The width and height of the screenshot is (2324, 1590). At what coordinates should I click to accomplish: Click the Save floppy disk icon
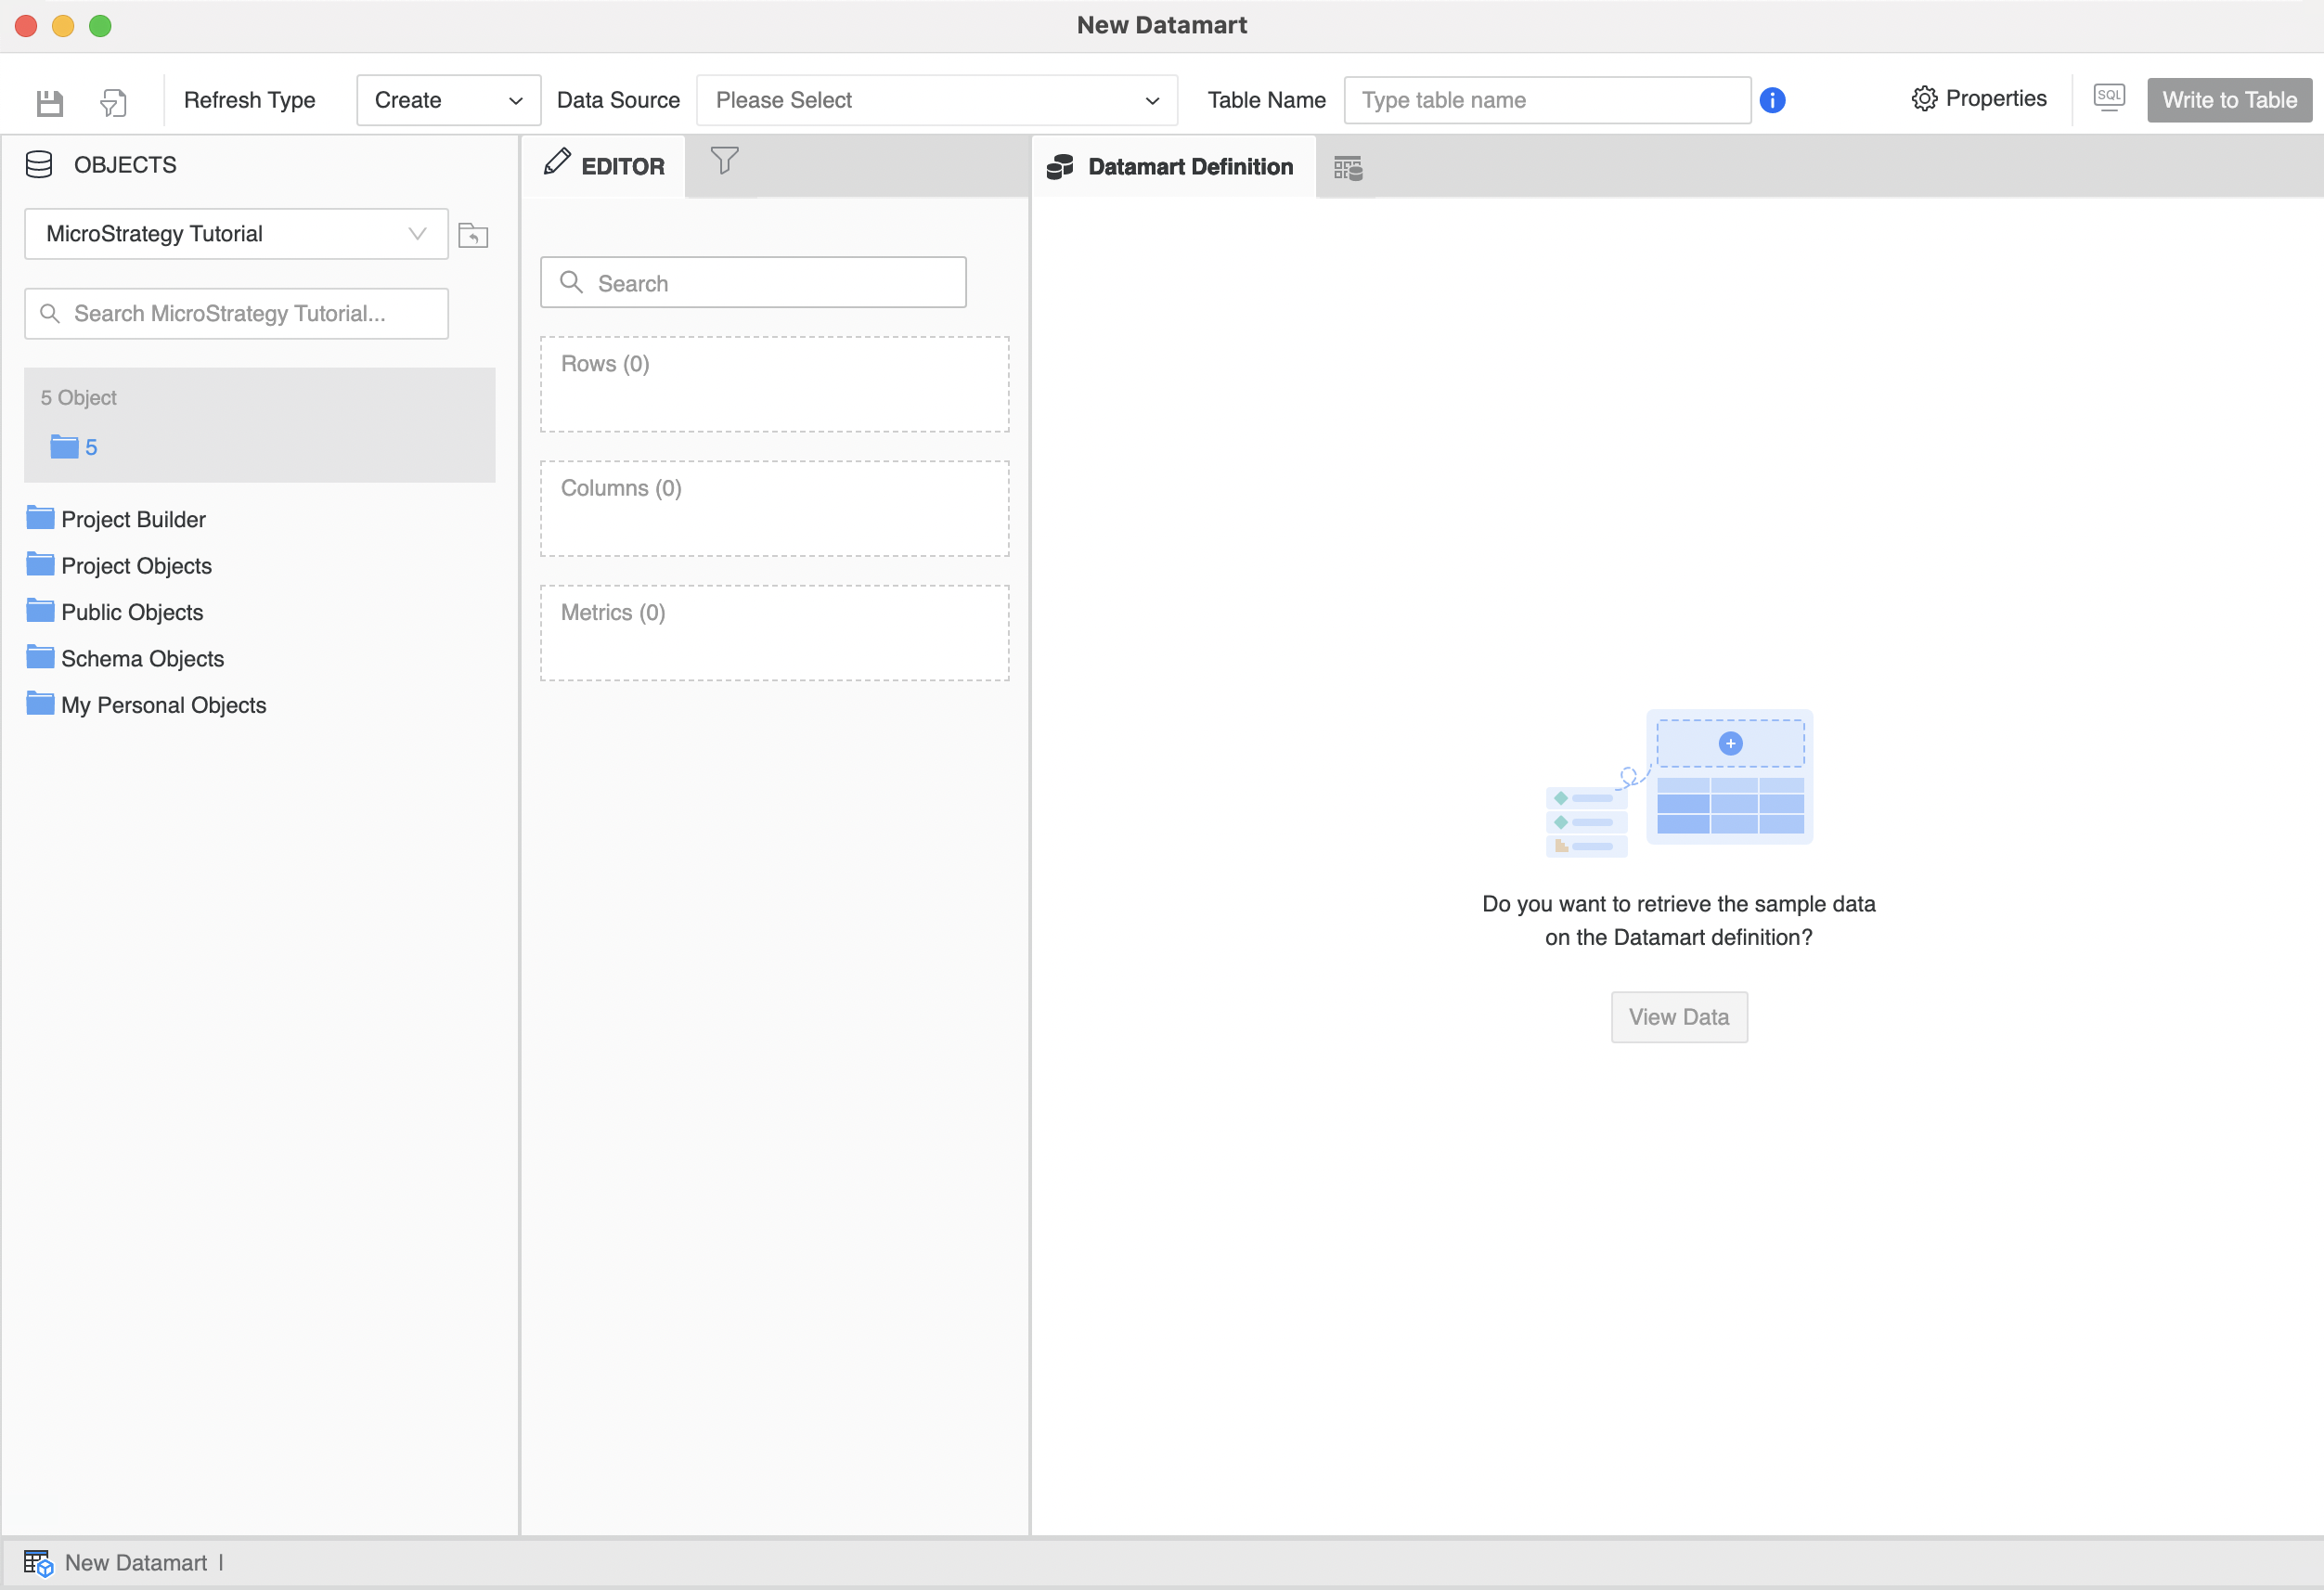pos(49,101)
